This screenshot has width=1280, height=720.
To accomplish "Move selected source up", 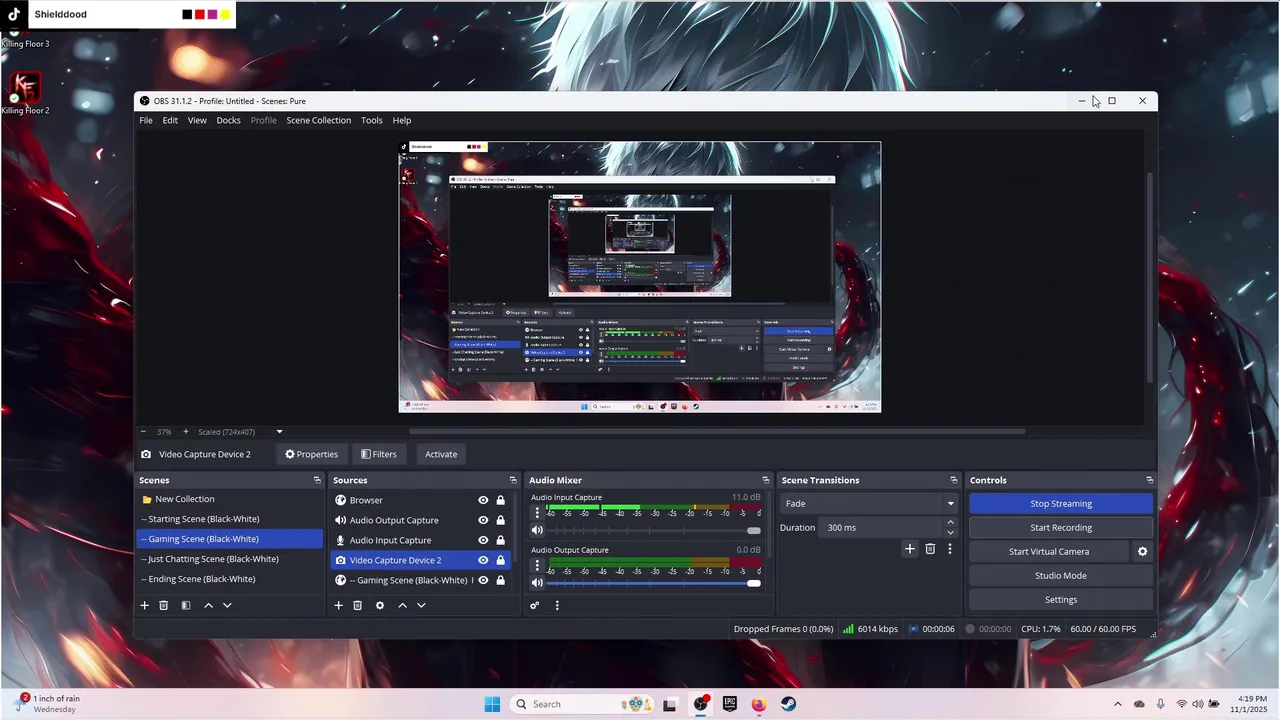I will 402,605.
